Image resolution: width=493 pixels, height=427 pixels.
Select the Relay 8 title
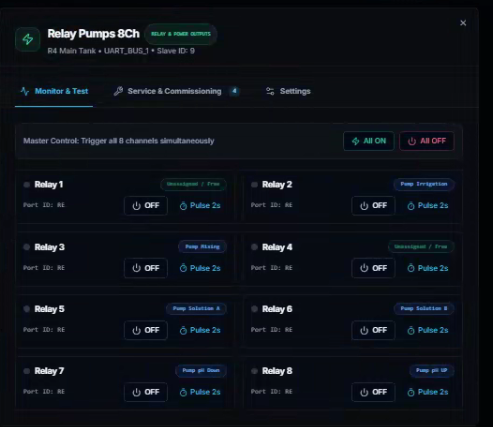(x=277, y=371)
